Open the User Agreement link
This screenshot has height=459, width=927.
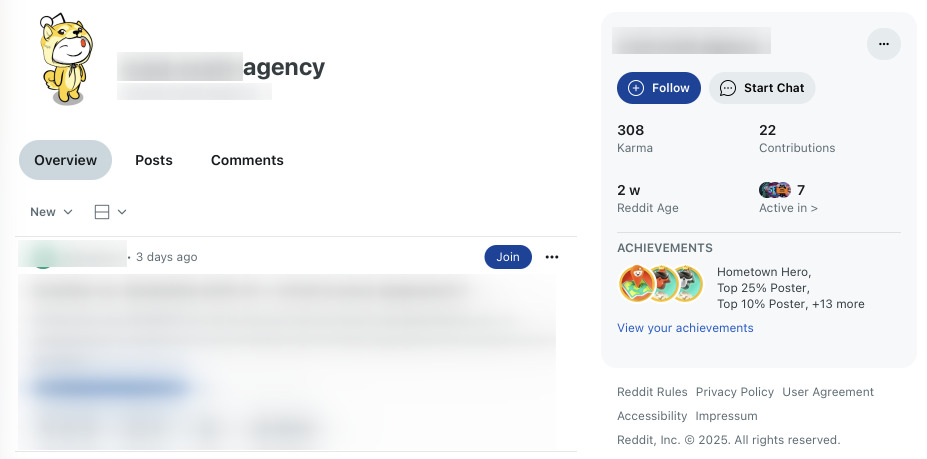click(x=828, y=392)
